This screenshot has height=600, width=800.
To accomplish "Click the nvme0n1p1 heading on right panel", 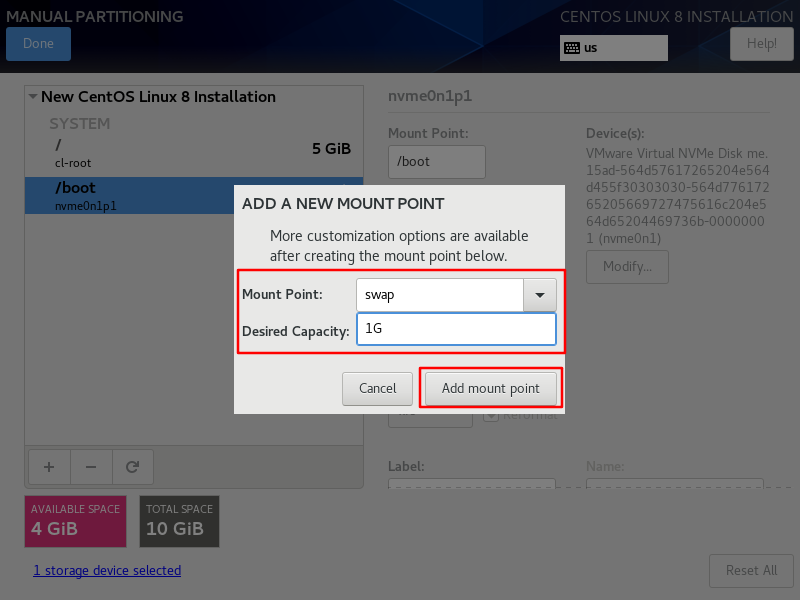I will tap(430, 96).
